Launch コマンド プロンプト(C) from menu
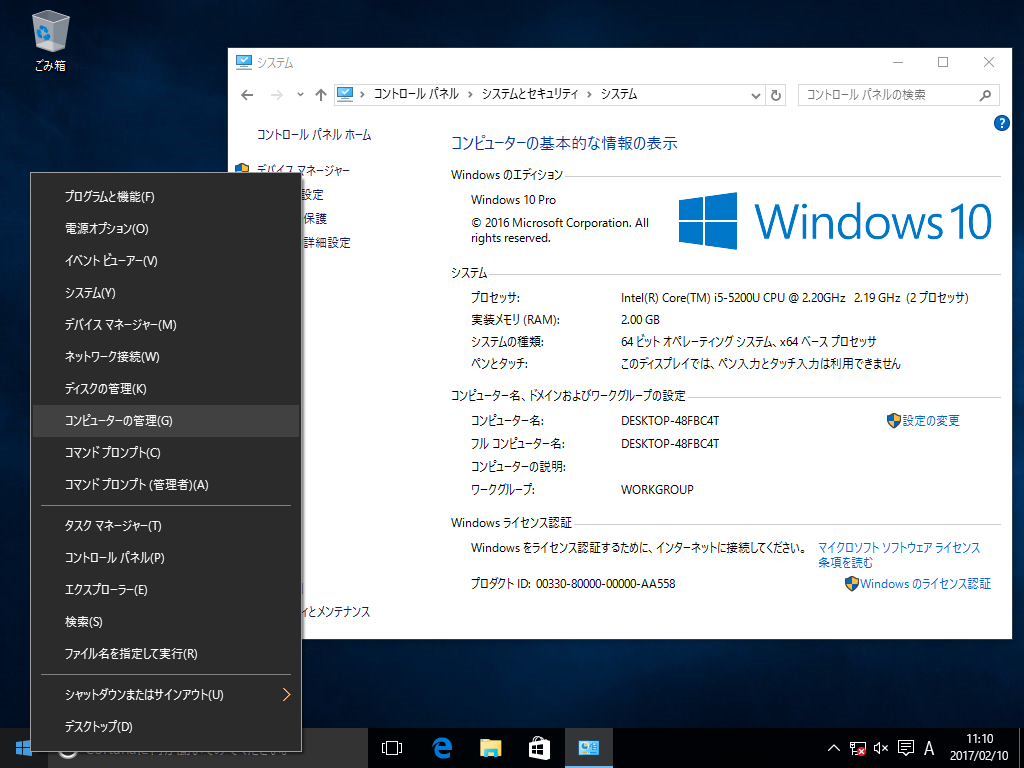This screenshot has width=1024, height=768. click(166, 453)
